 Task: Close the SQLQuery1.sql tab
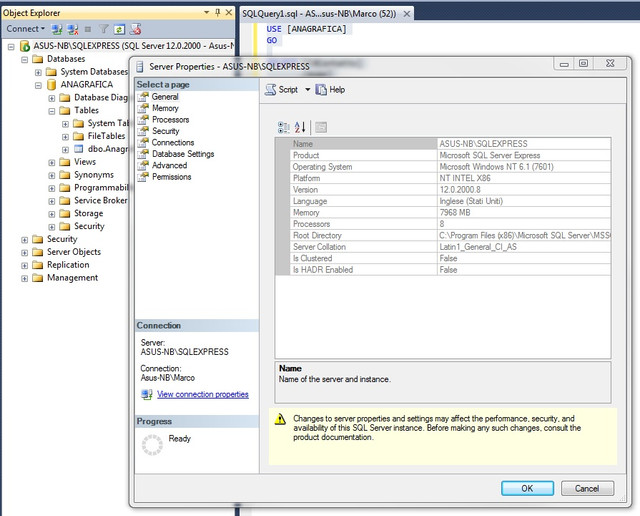(407, 14)
